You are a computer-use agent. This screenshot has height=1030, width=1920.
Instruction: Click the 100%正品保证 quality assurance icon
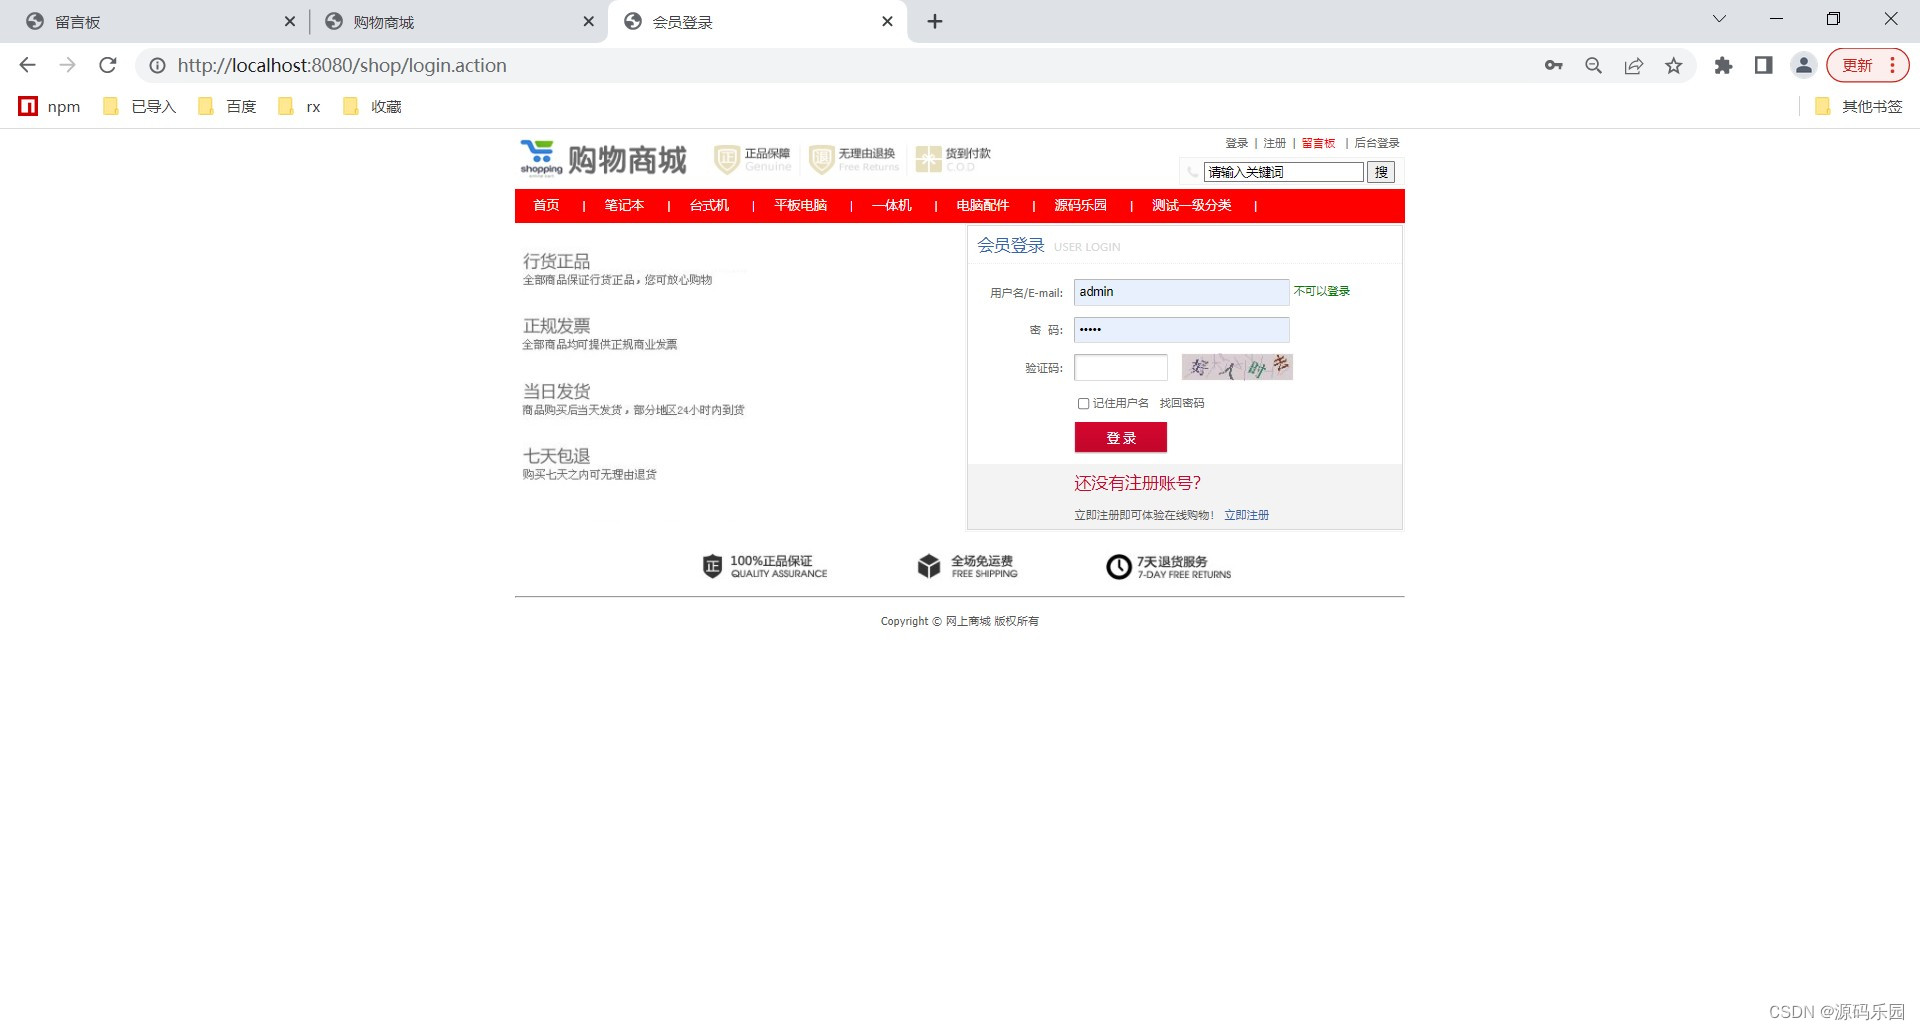712,565
